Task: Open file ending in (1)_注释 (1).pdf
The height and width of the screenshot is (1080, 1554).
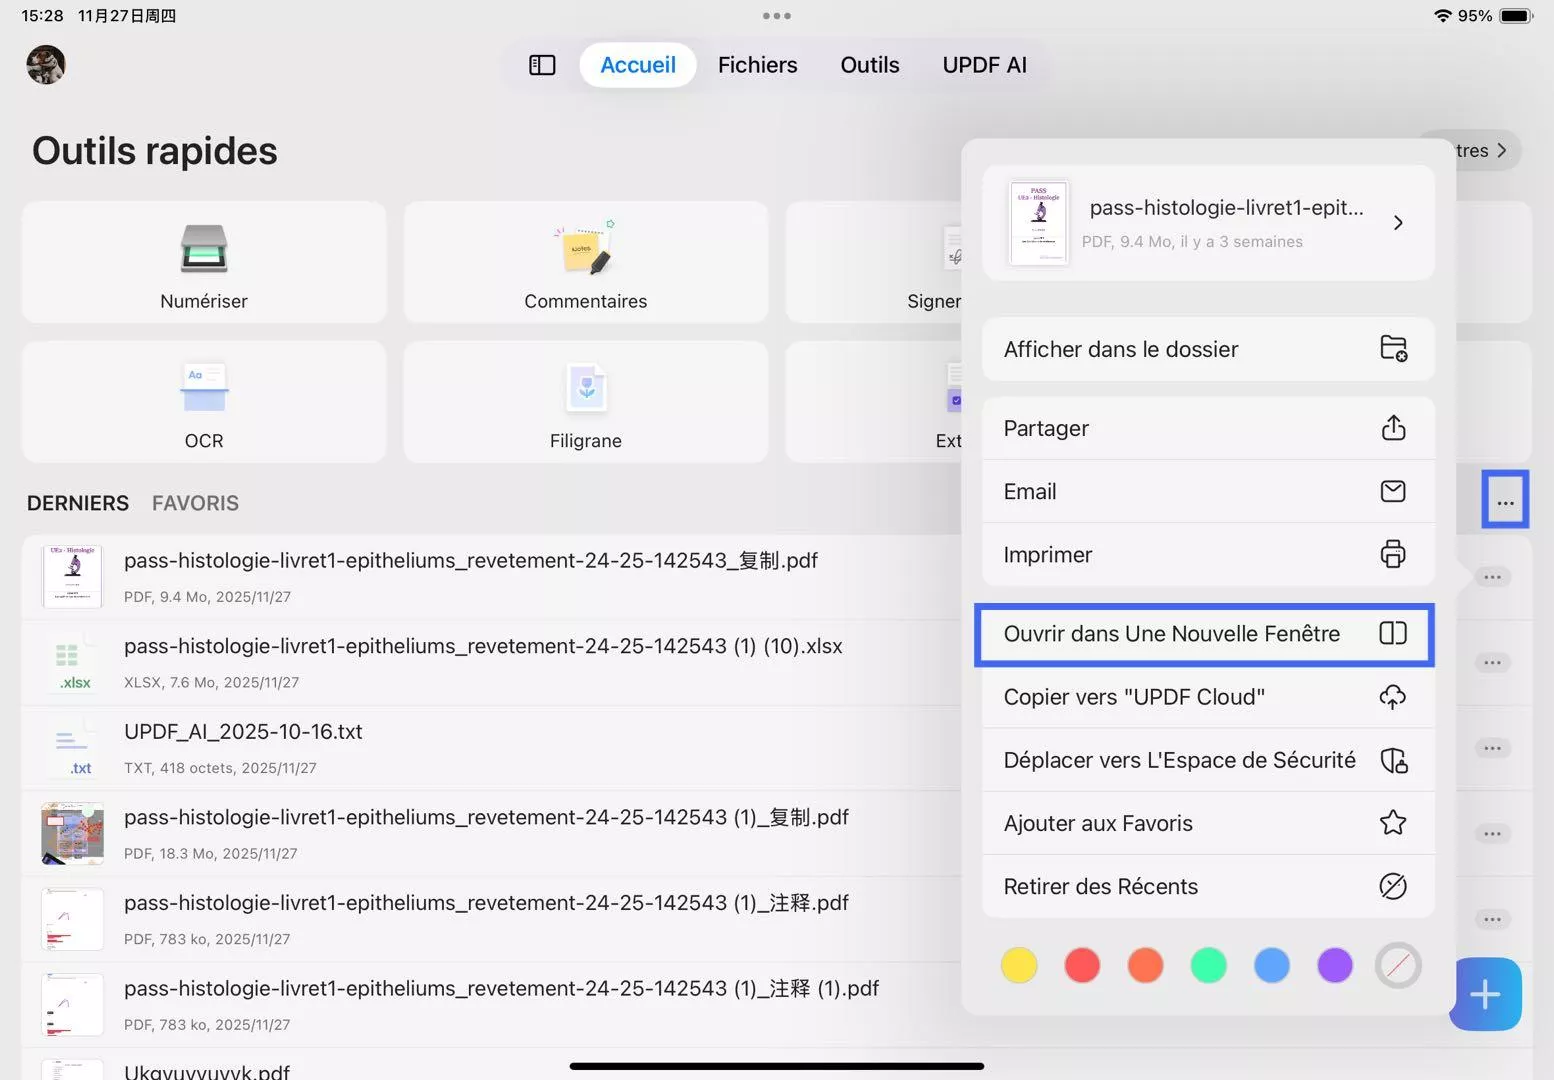Action: [x=501, y=988]
